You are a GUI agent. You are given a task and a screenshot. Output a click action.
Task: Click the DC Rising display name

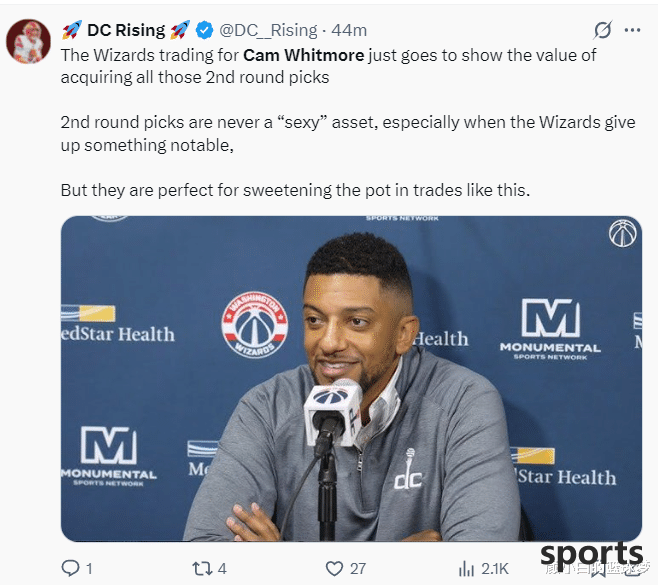click(126, 30)
